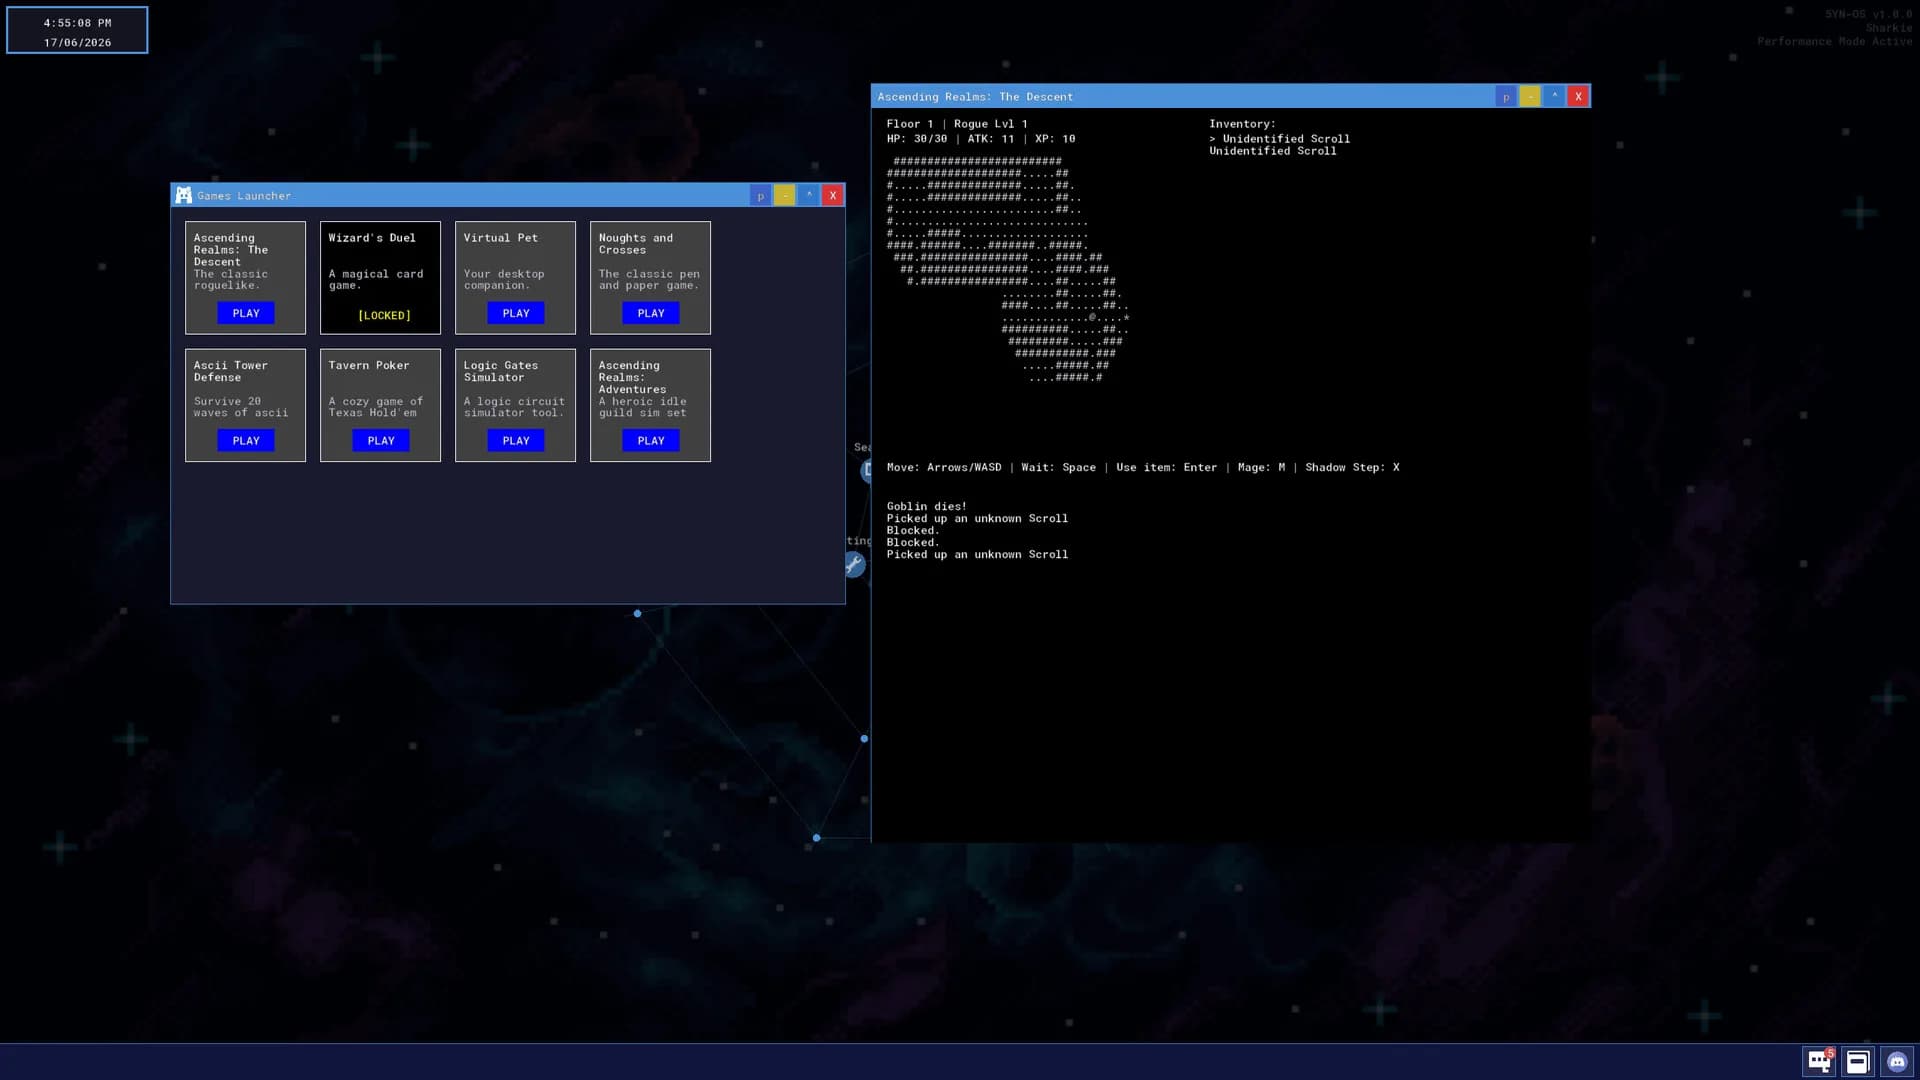Image resolution: width=1920 pixels, height=1080 pixels.
Task: Click the clock and date widget
Action: 77,30
